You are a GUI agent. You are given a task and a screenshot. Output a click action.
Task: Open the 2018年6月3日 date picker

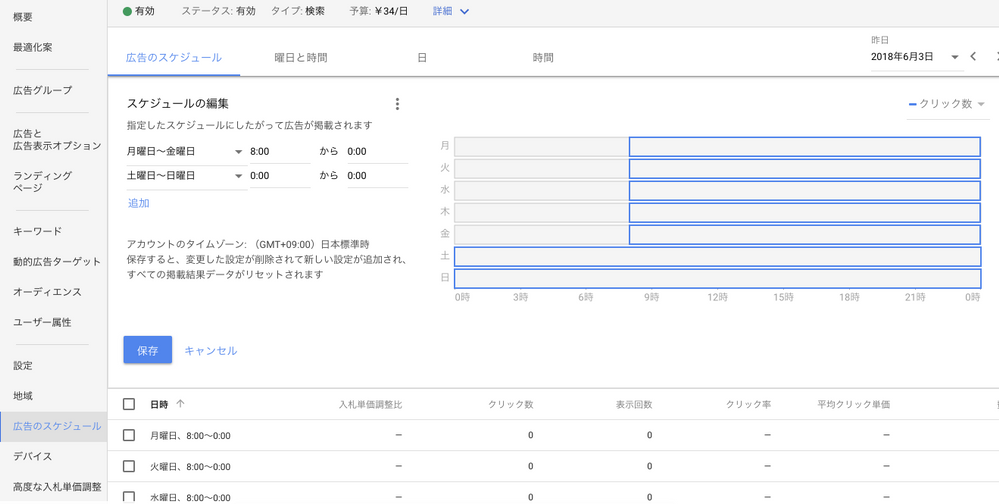tap(915, 57)
